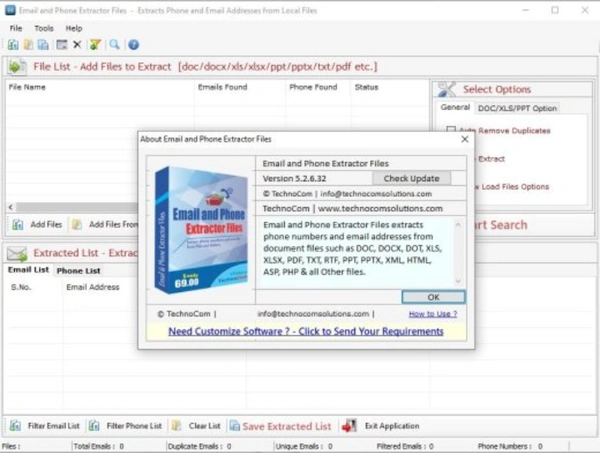
Task: Click the green arrow File List header icon
Action: (17, 67)
